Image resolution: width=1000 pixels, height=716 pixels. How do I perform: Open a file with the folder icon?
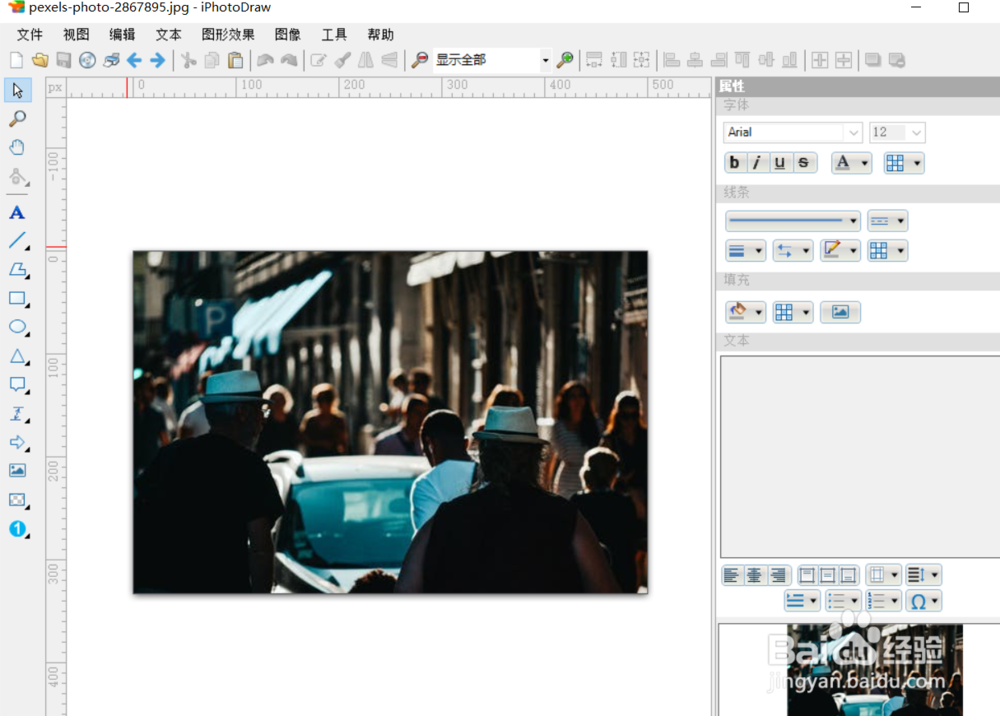pyautogui.click(x=40, y=61)
